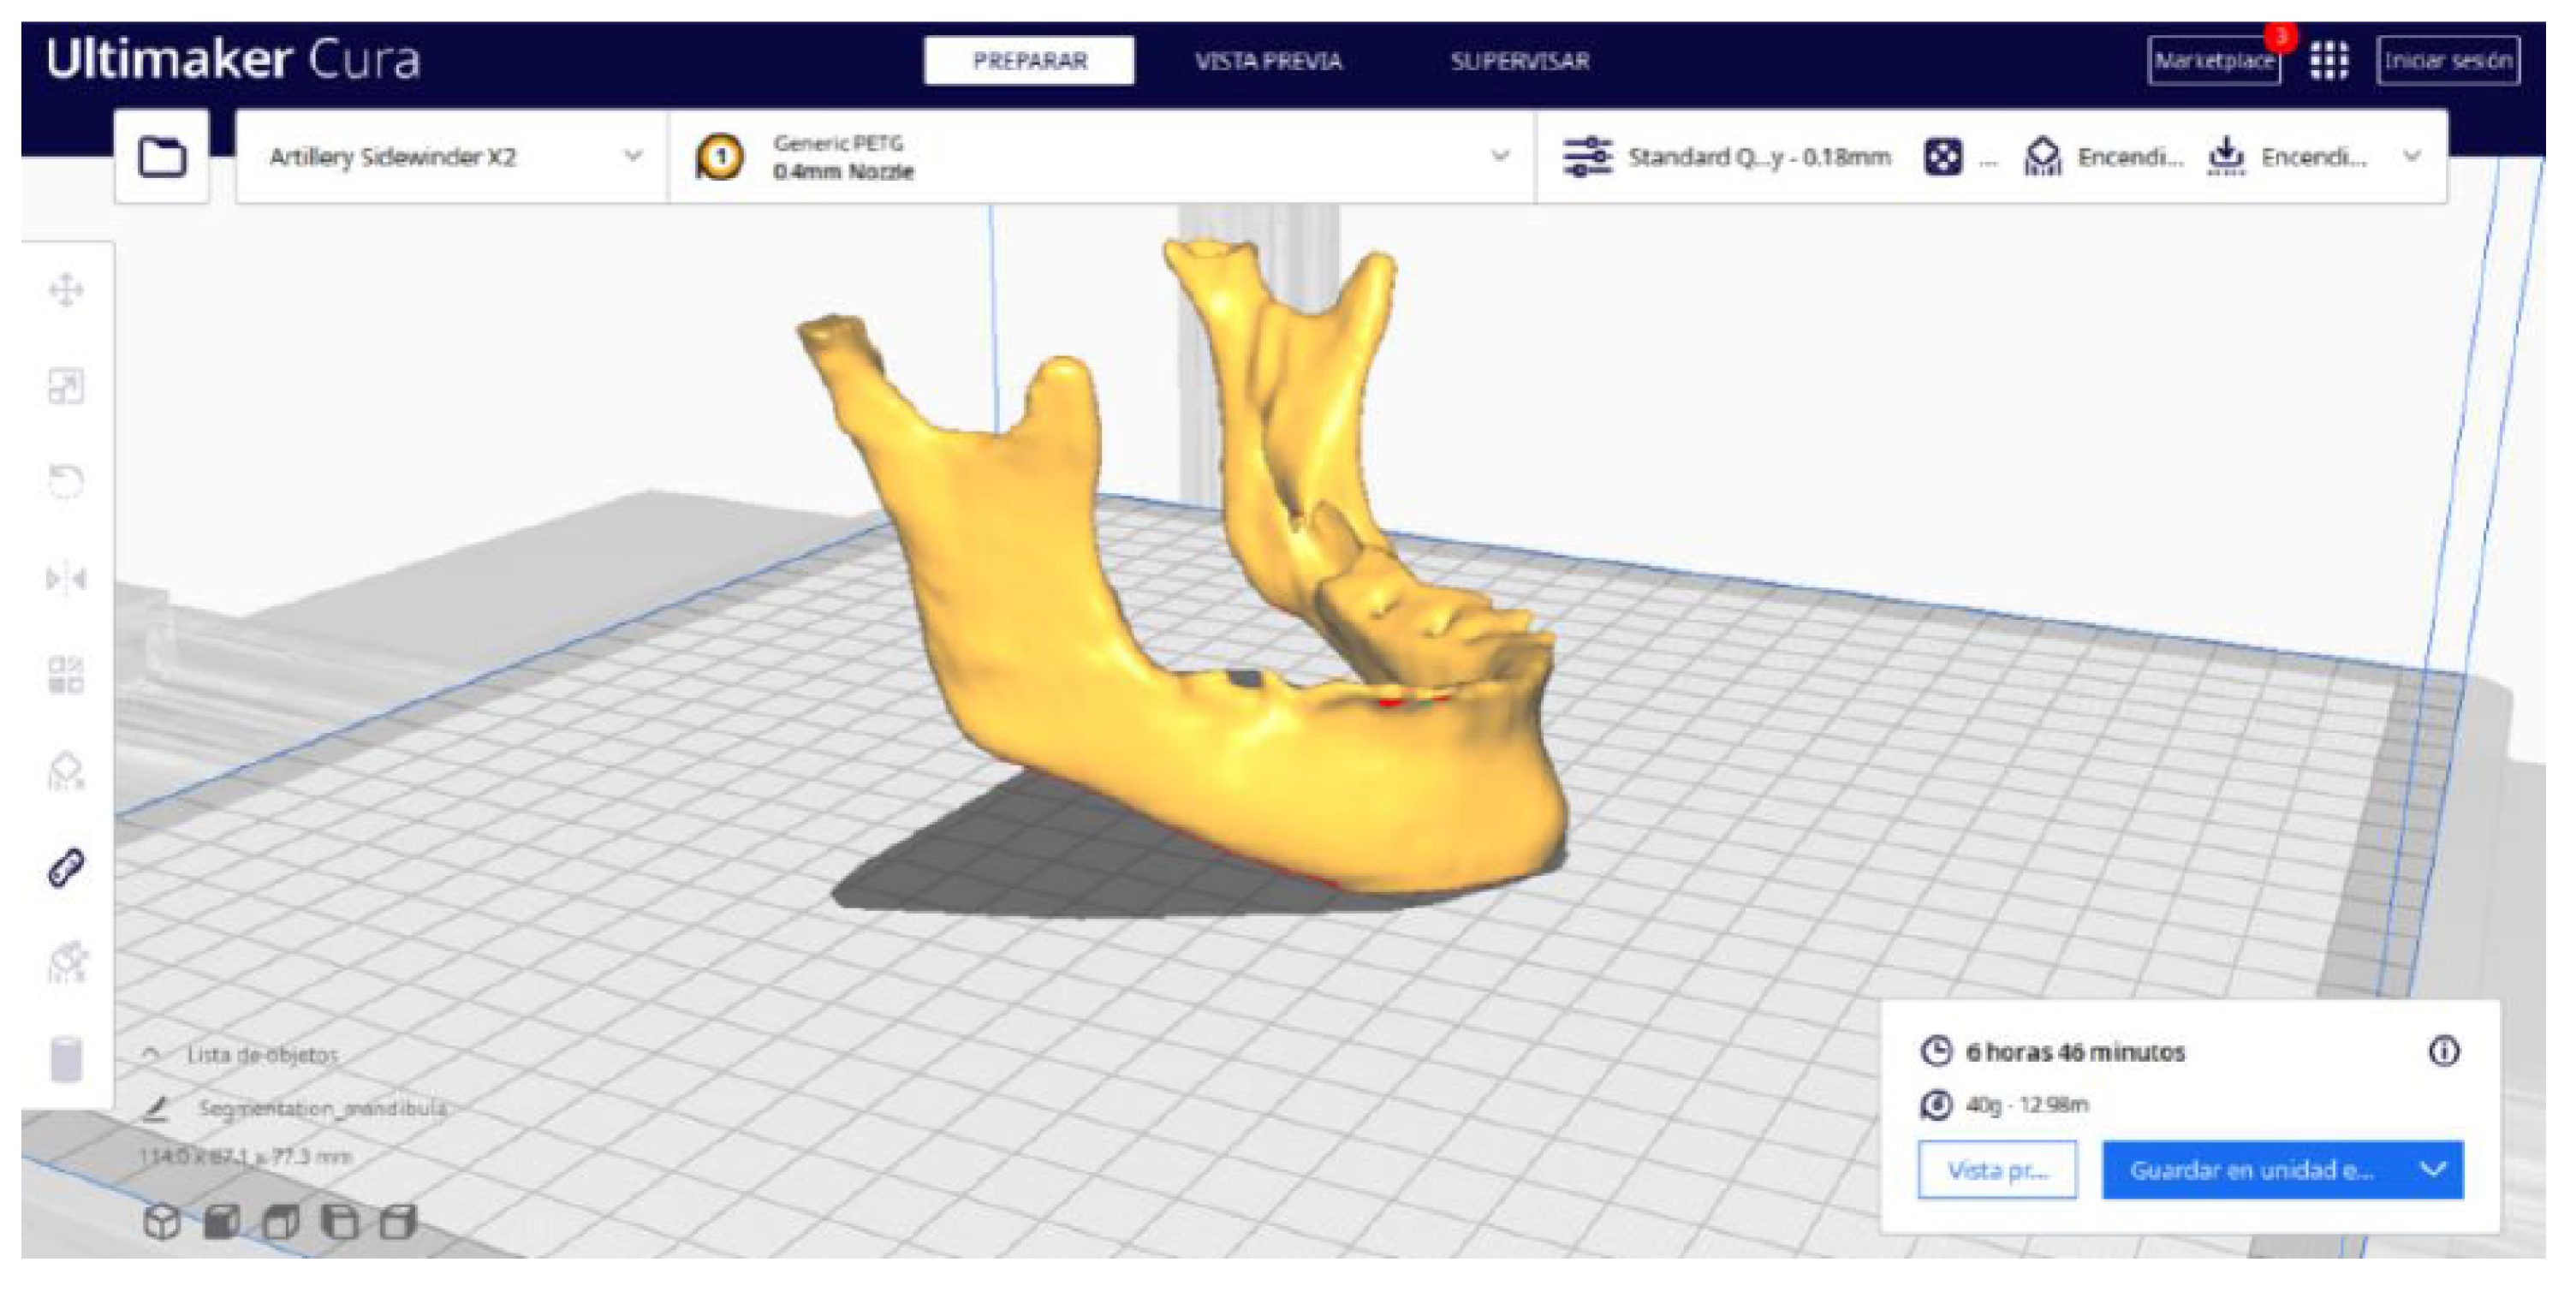Switch to the 3D perspective view cube
2576x1292 pixels.
162,1221
